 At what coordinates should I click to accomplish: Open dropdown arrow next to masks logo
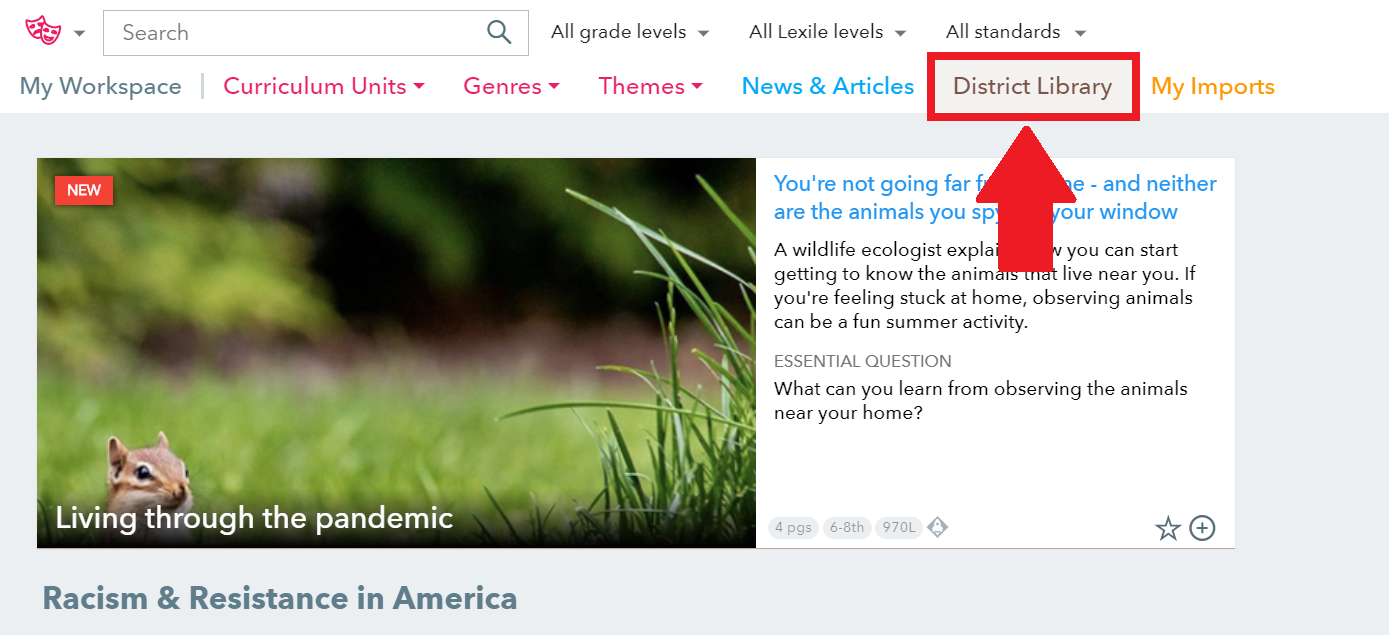click(79, 33)
